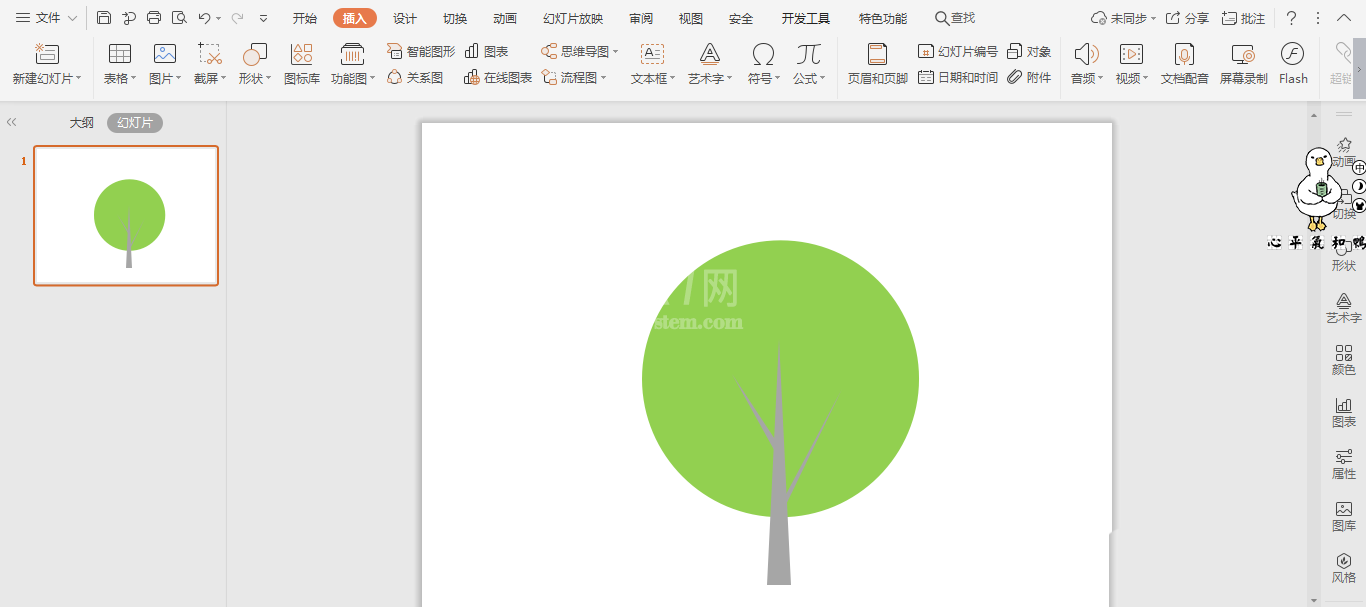Insert Flash object

tap(1293, 63)
